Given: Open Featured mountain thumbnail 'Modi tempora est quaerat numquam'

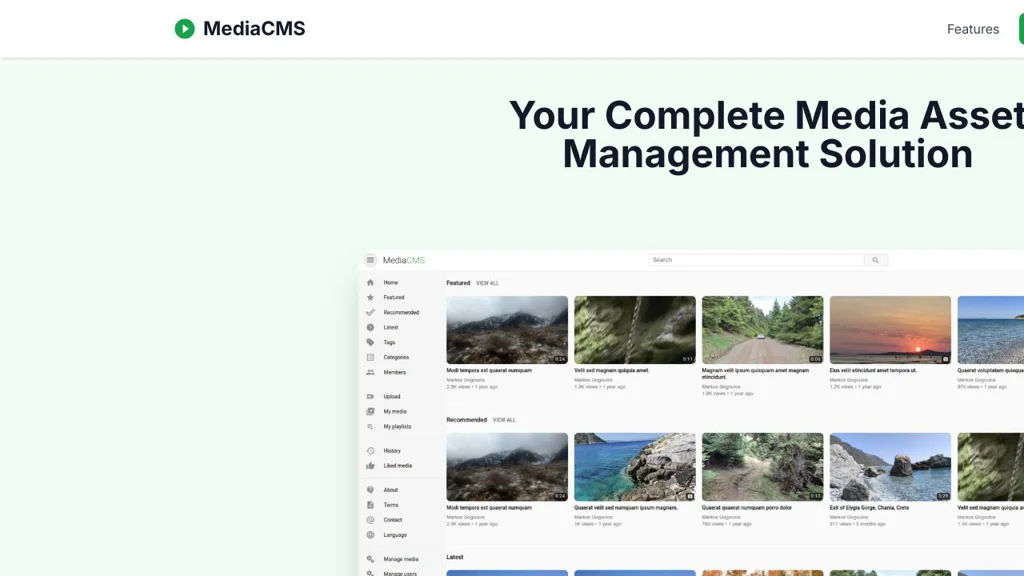Looking at the screenshot, I should [507, 330].
